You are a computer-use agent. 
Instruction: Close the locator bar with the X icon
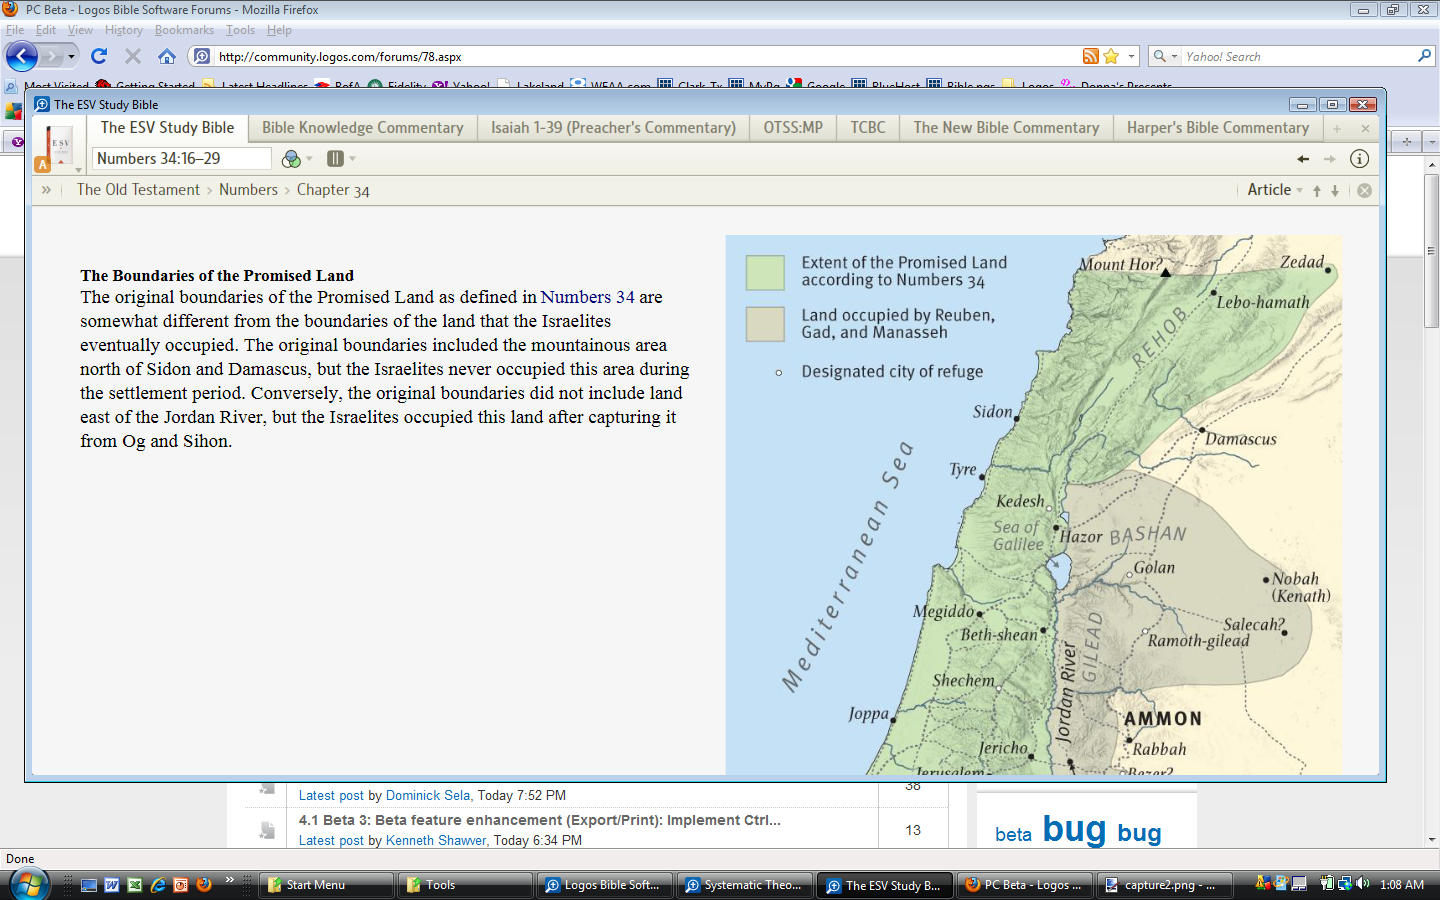coord(1364,190)
